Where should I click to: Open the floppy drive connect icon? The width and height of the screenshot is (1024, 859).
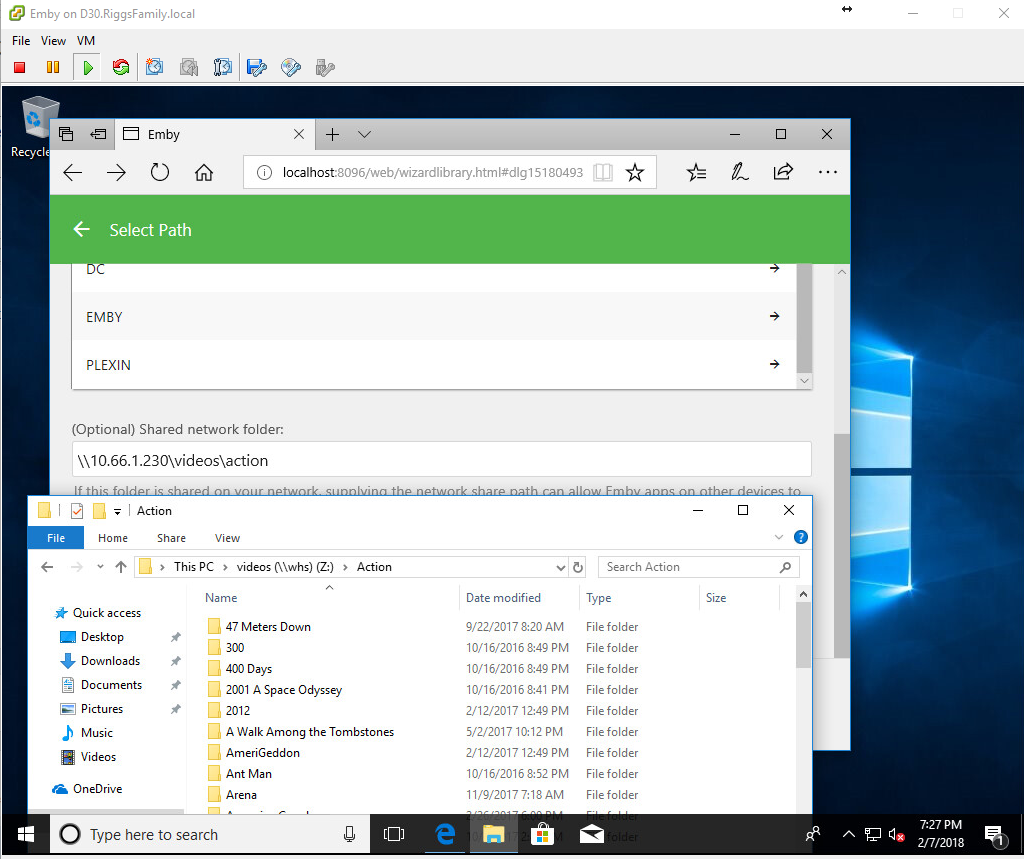coord(257,68)
